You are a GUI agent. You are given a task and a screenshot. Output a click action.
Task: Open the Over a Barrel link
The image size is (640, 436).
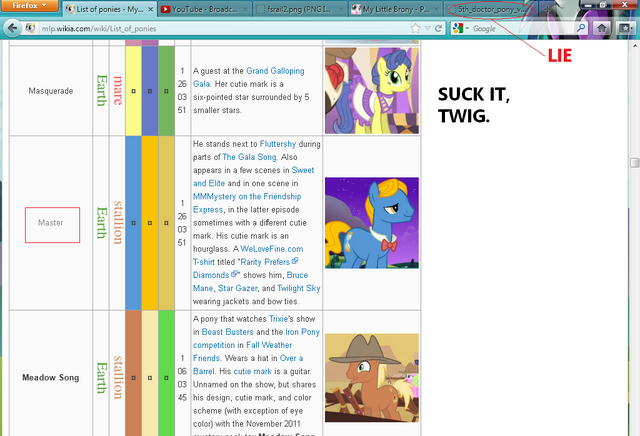(248, 364)
